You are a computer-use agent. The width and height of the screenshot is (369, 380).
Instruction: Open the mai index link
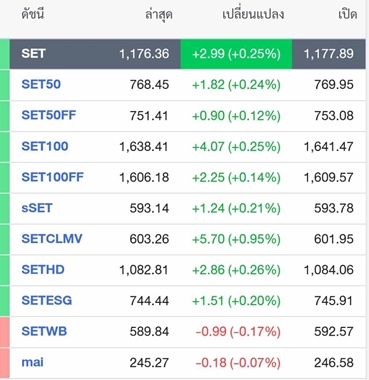(32, 362)
